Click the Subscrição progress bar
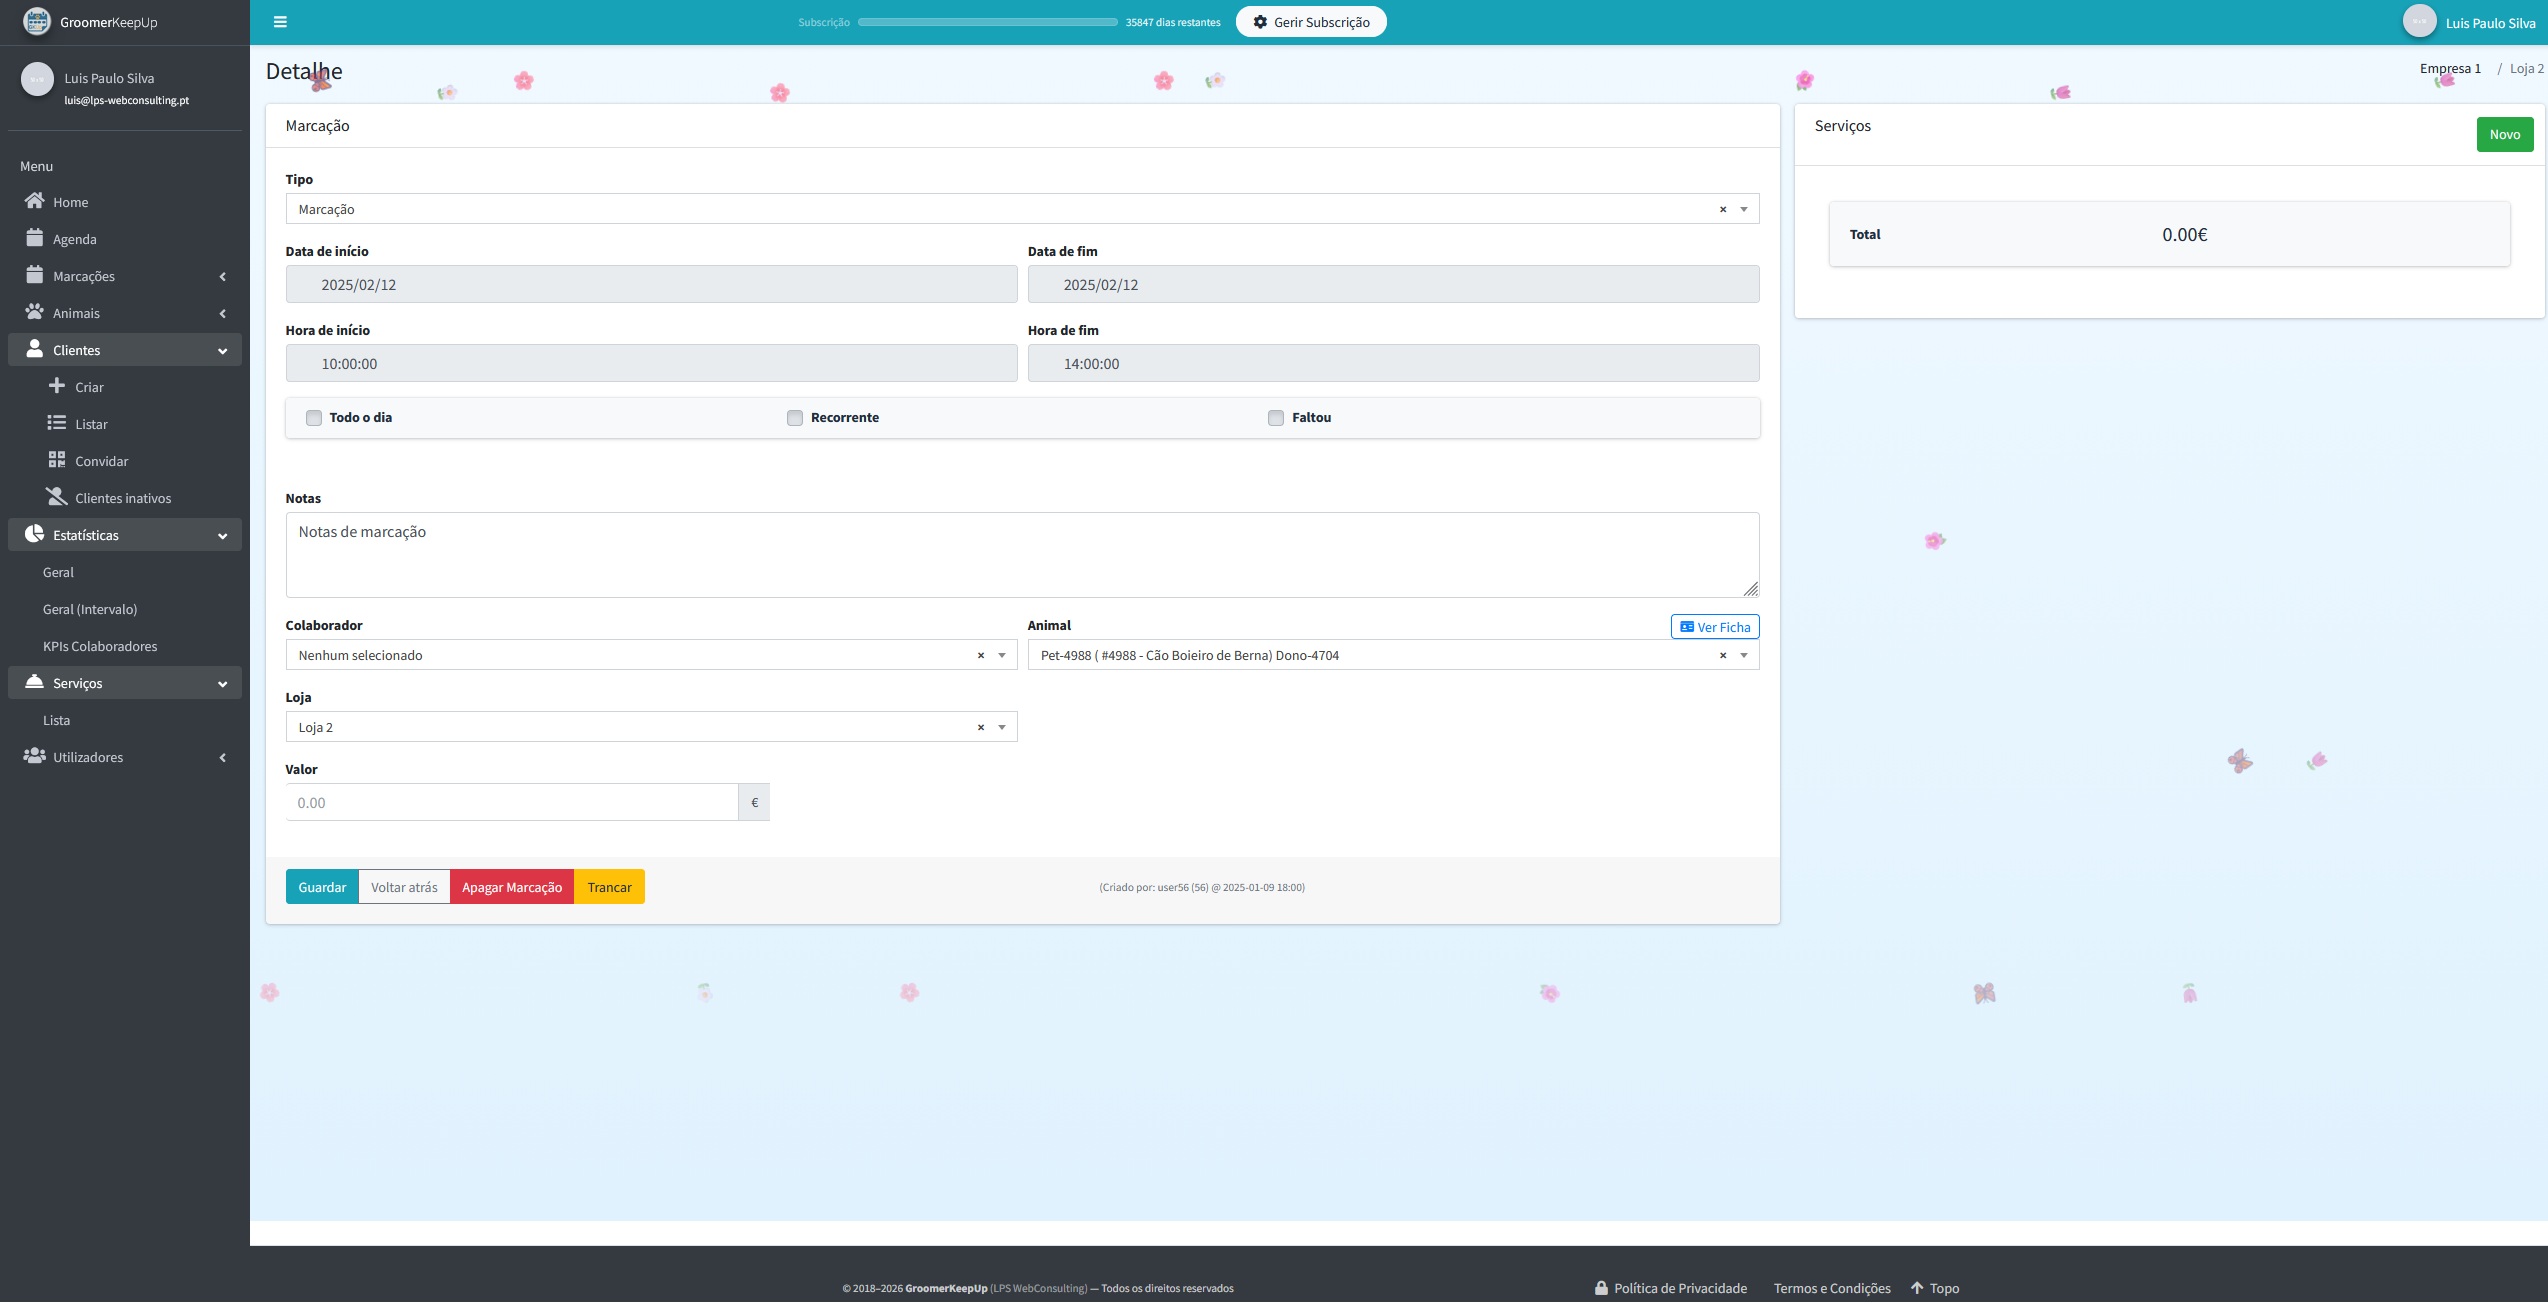This screenshot has width=2548, height=1302. click(987, 21)
